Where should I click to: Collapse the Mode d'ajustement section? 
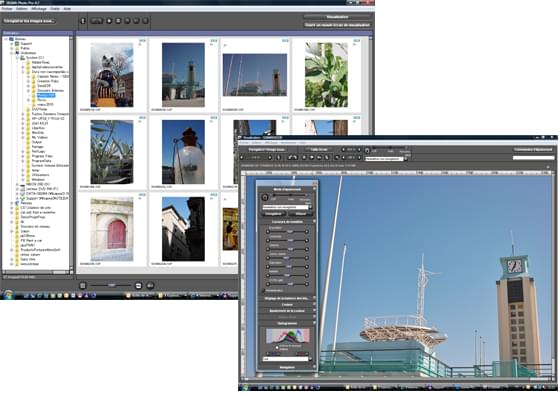[314, 189]
